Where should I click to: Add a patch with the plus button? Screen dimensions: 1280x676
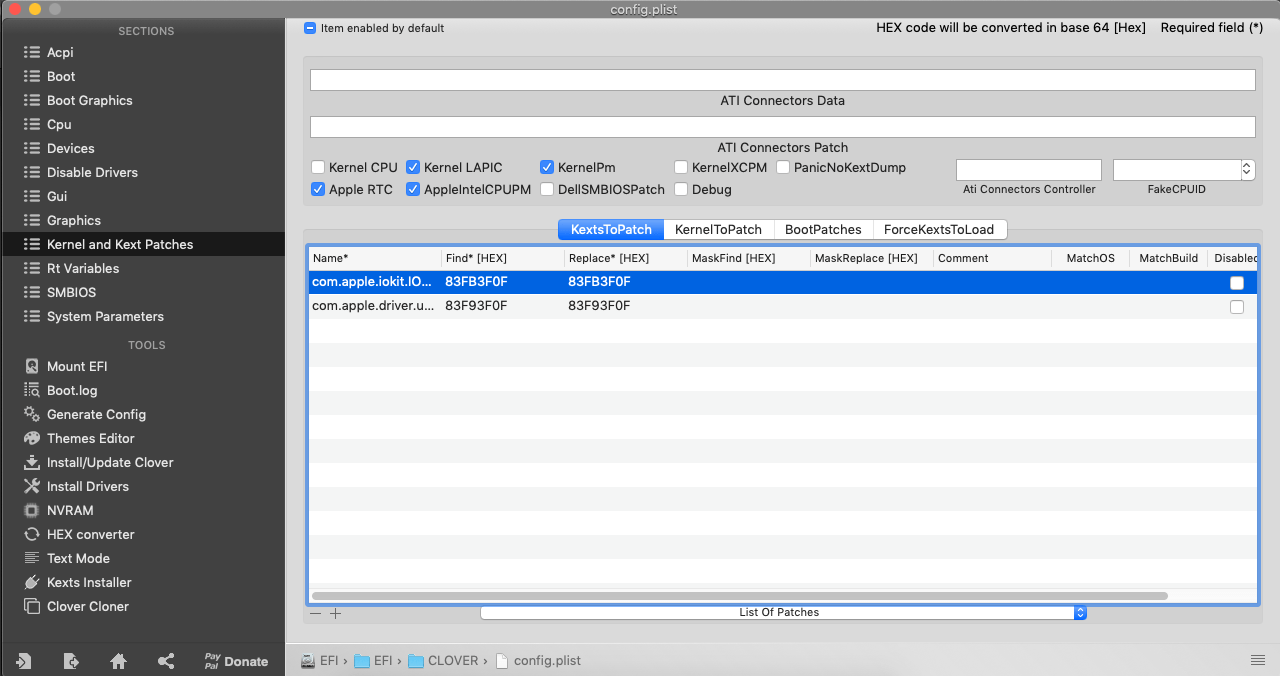pyautogui.click(x=336, y=613)
